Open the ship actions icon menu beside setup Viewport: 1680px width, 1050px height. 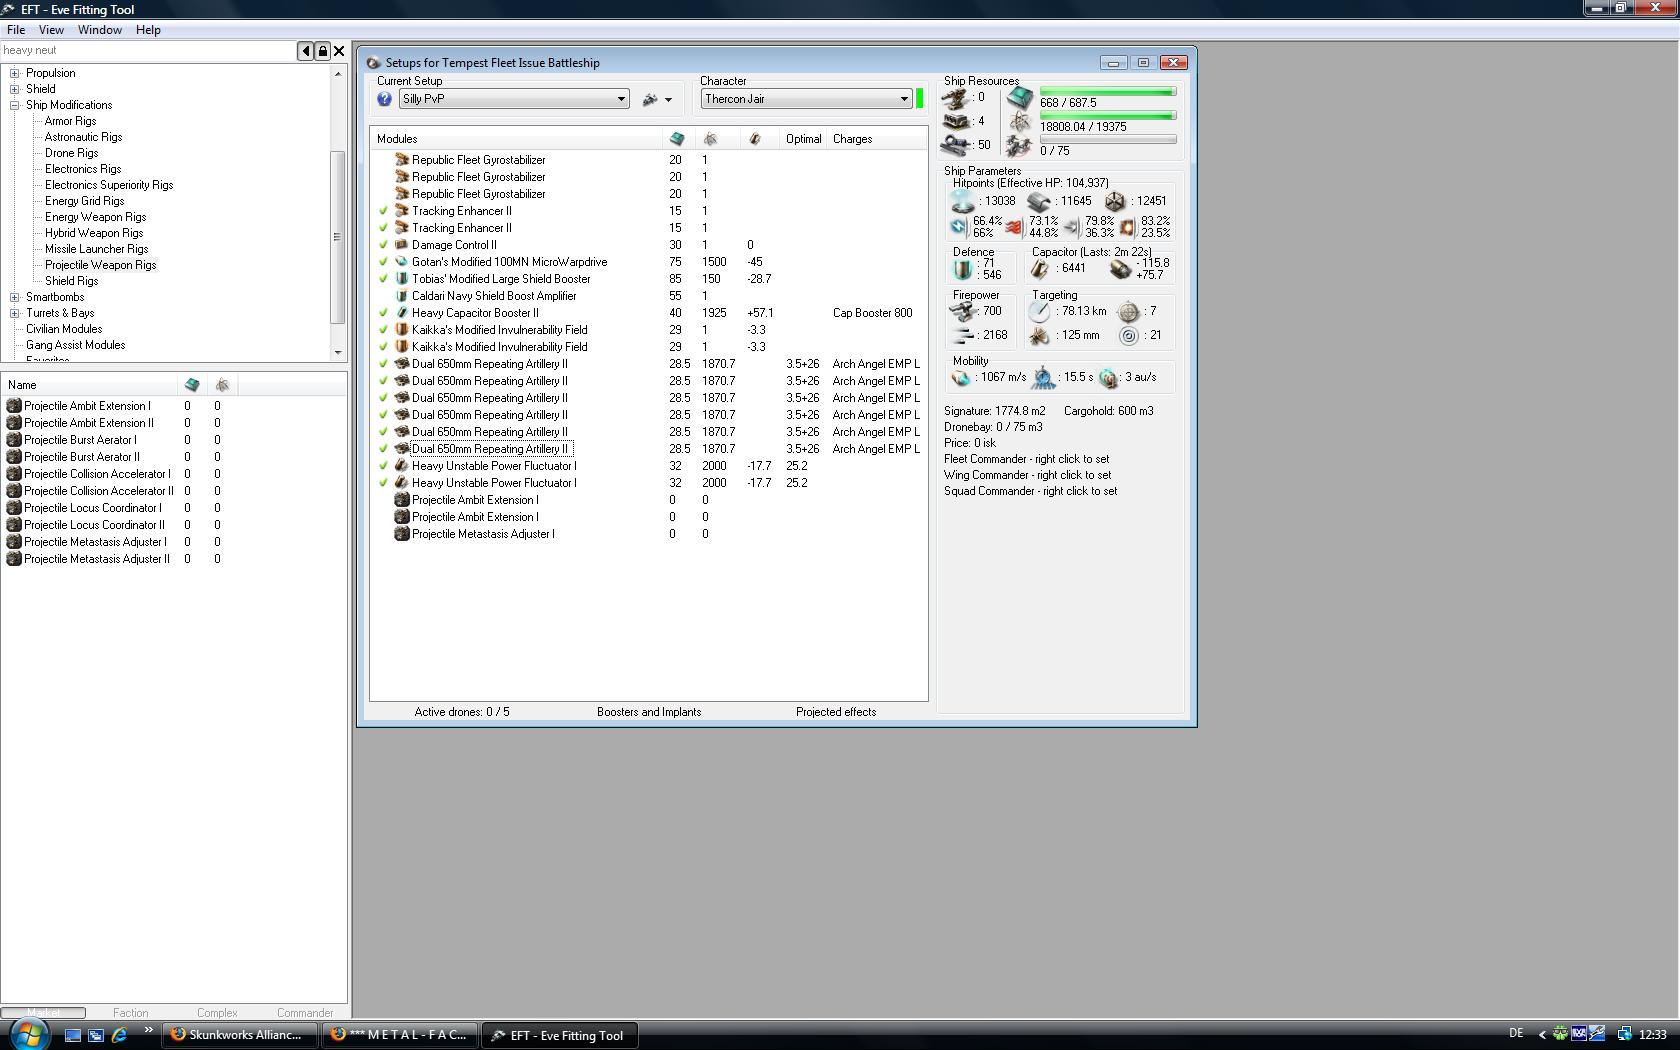(x=657, y=99)
